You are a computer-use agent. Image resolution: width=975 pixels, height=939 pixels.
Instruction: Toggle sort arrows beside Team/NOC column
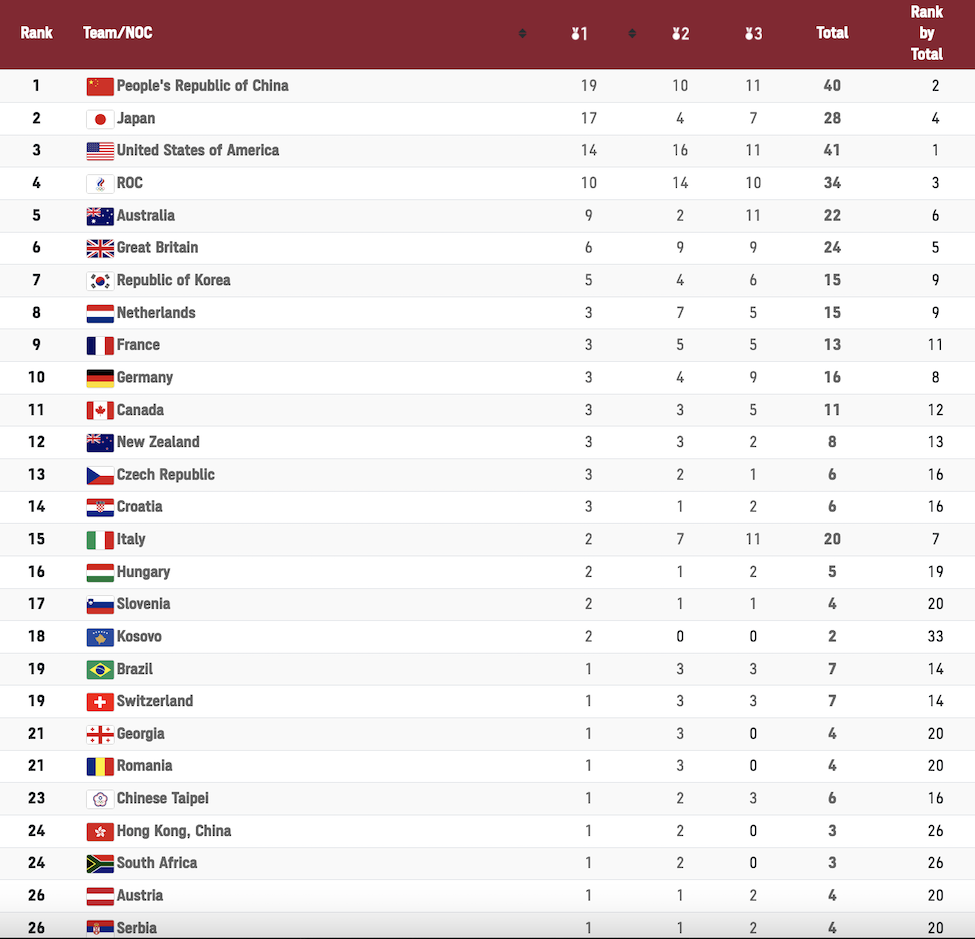click(522, 34)
